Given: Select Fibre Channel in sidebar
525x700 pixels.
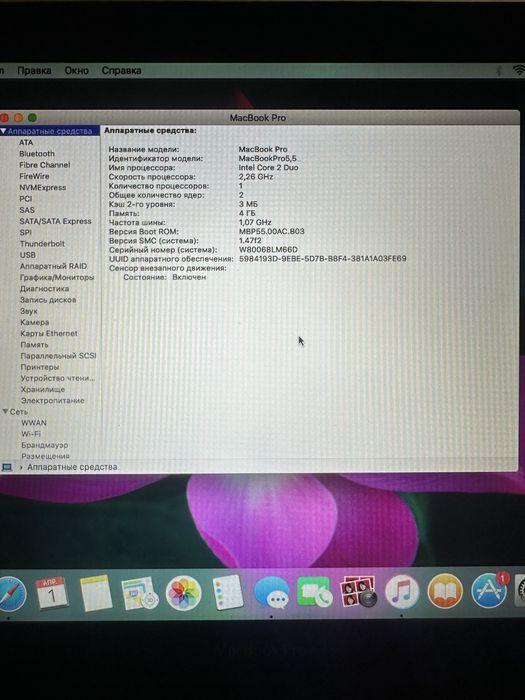Looking at the screenshot, I should (45, 165).
